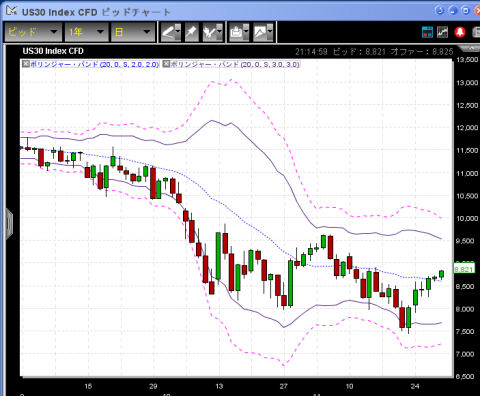Image resolution: width=480 pixels, height=396 pixels.
Task: Open the 日 interval dropdown
Action: (132, 32)
